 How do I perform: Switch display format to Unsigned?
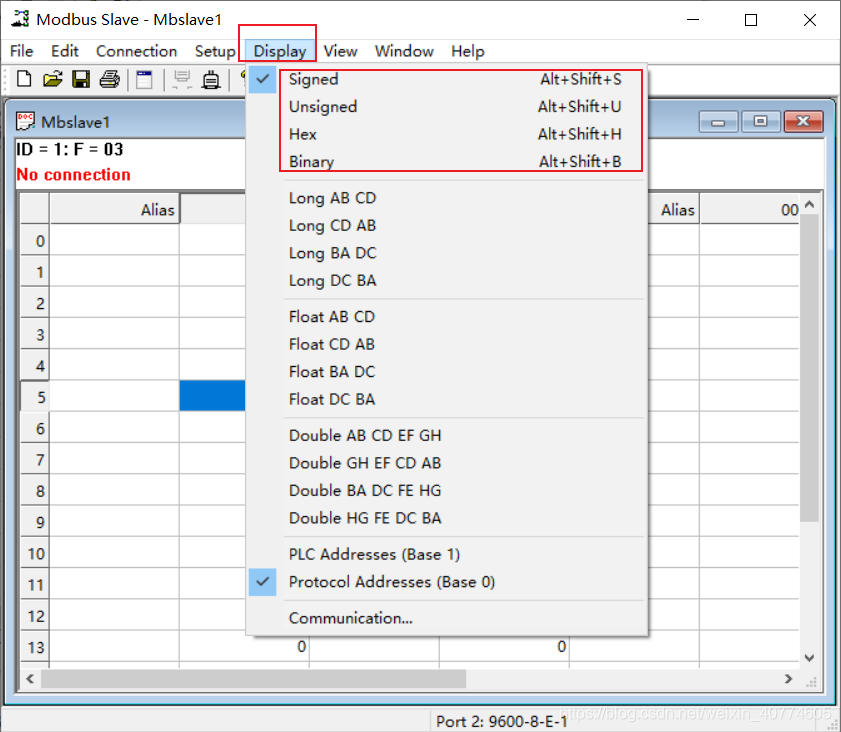447,107
